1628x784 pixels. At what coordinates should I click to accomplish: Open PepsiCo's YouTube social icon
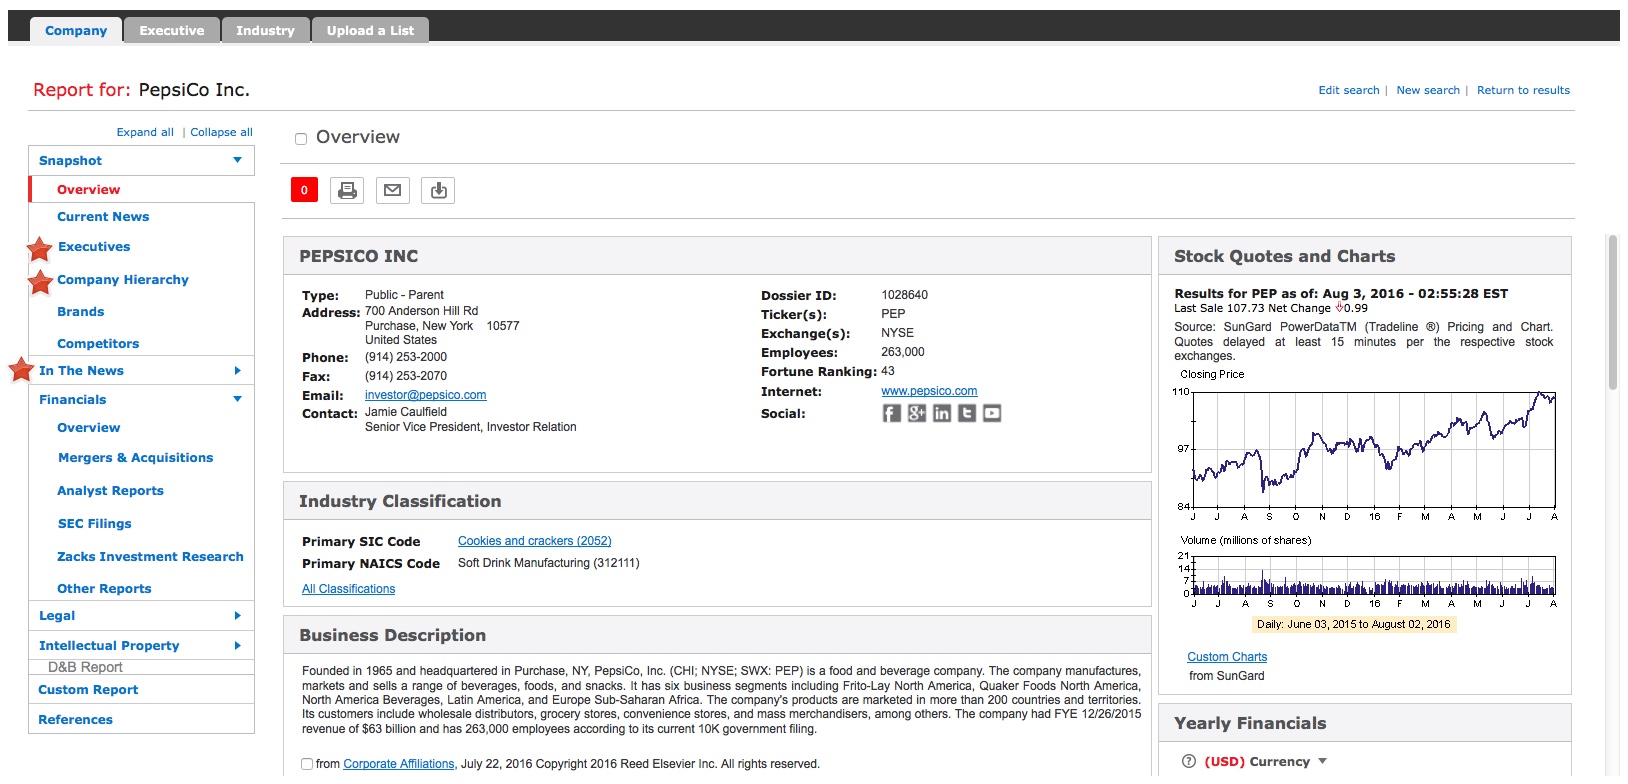coord(991,413)
